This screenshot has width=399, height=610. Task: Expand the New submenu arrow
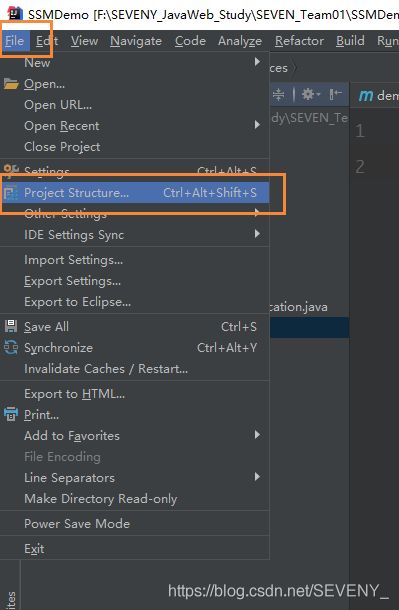(257, 61)
